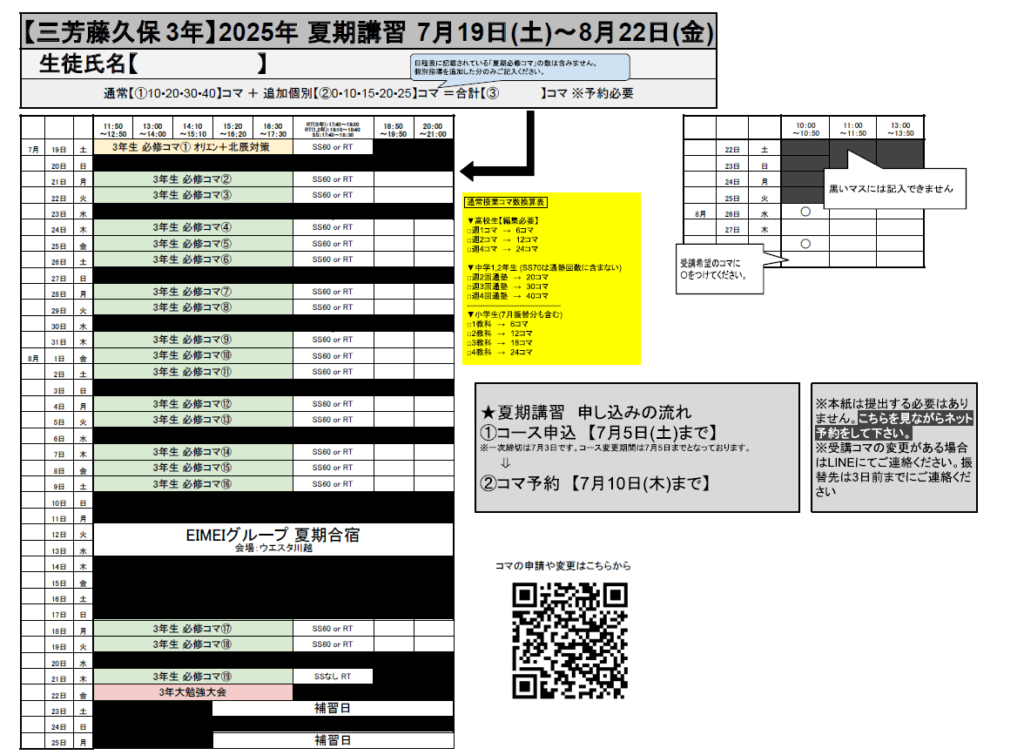Click SS60 or RT on July 19 row
1024x755 pixels.
[332, 147]
